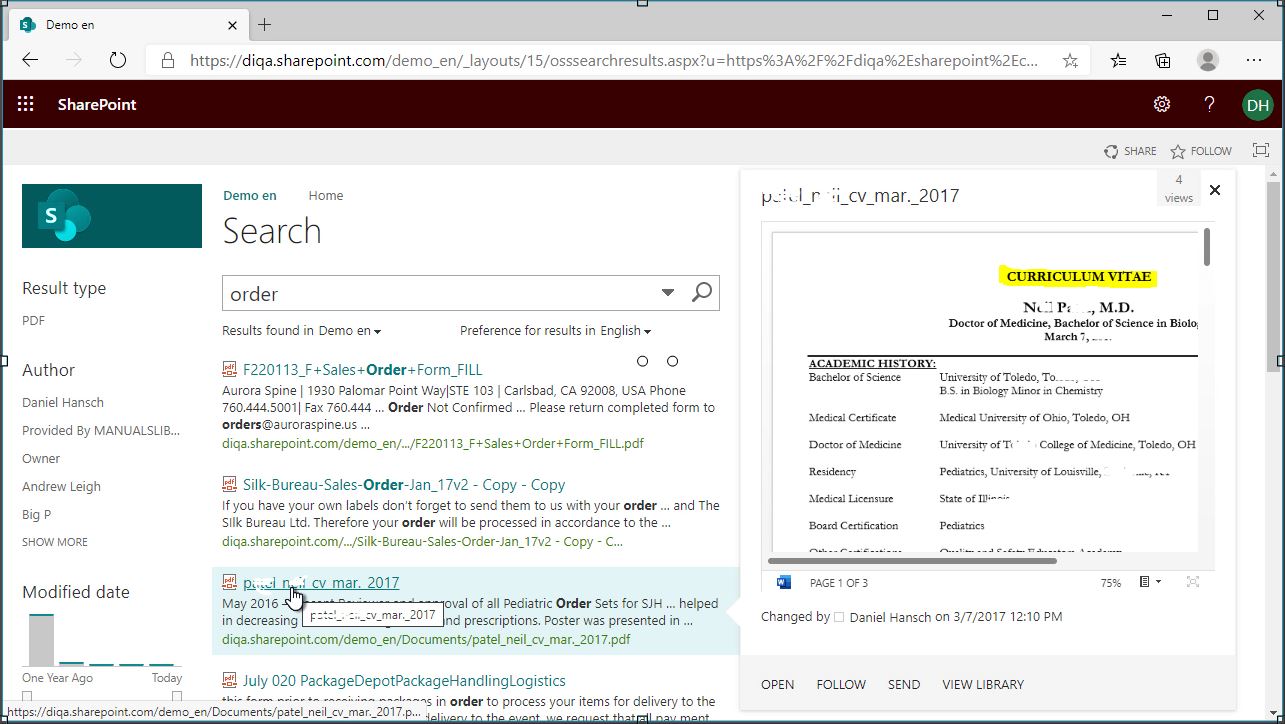Click the help question mark icon

point(1209,104)
